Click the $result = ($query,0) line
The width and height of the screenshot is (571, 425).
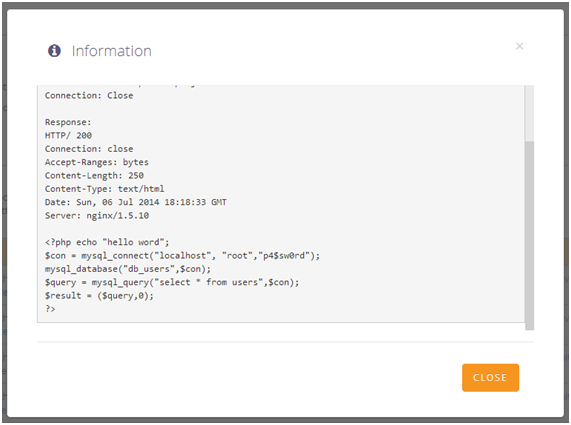point(99,296)
